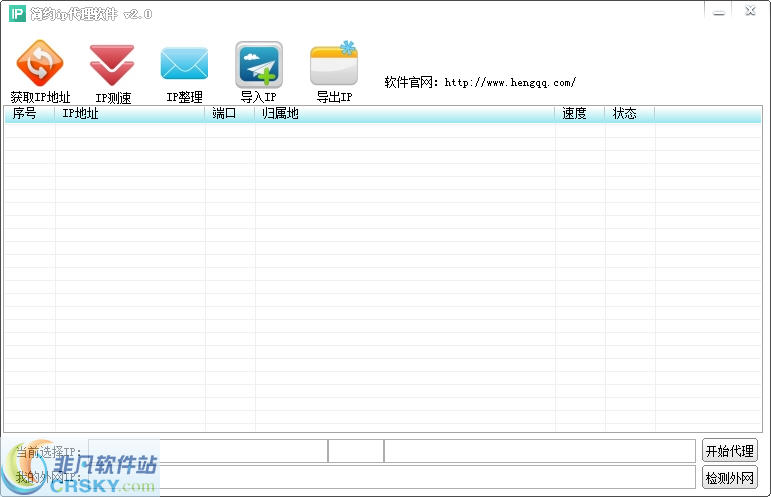Click the 导出IP export icon
The width and height of the screenshot is (771, 497).
[334, 63]
